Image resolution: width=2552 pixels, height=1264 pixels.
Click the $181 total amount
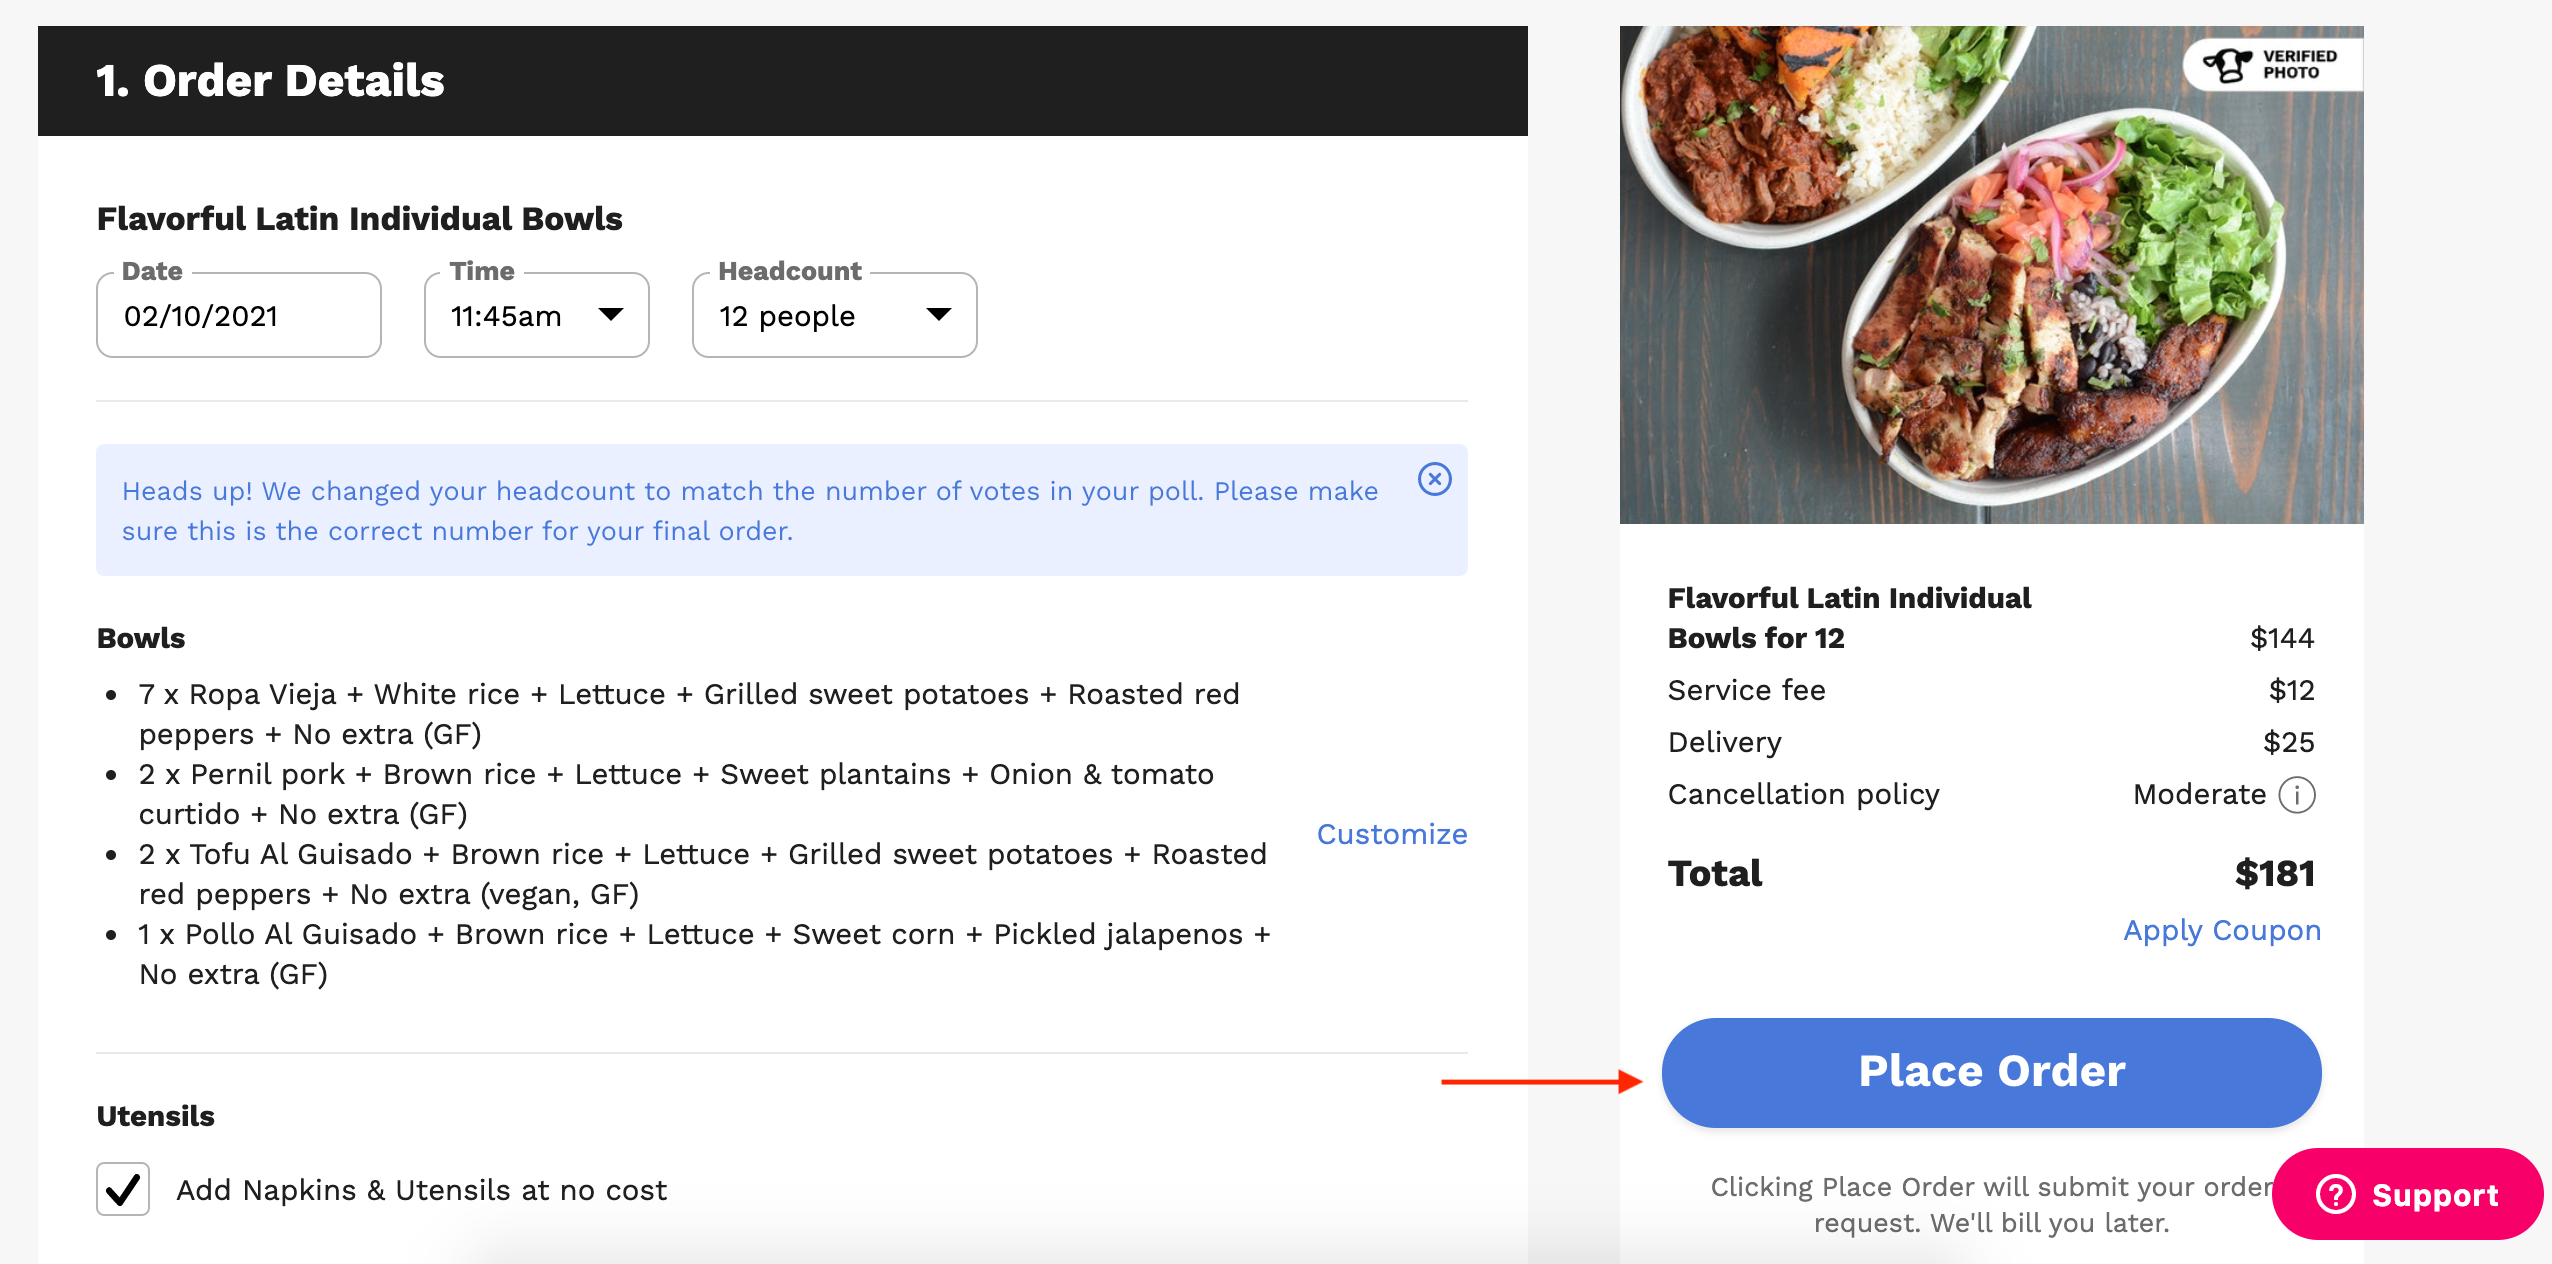point(2274,874)
